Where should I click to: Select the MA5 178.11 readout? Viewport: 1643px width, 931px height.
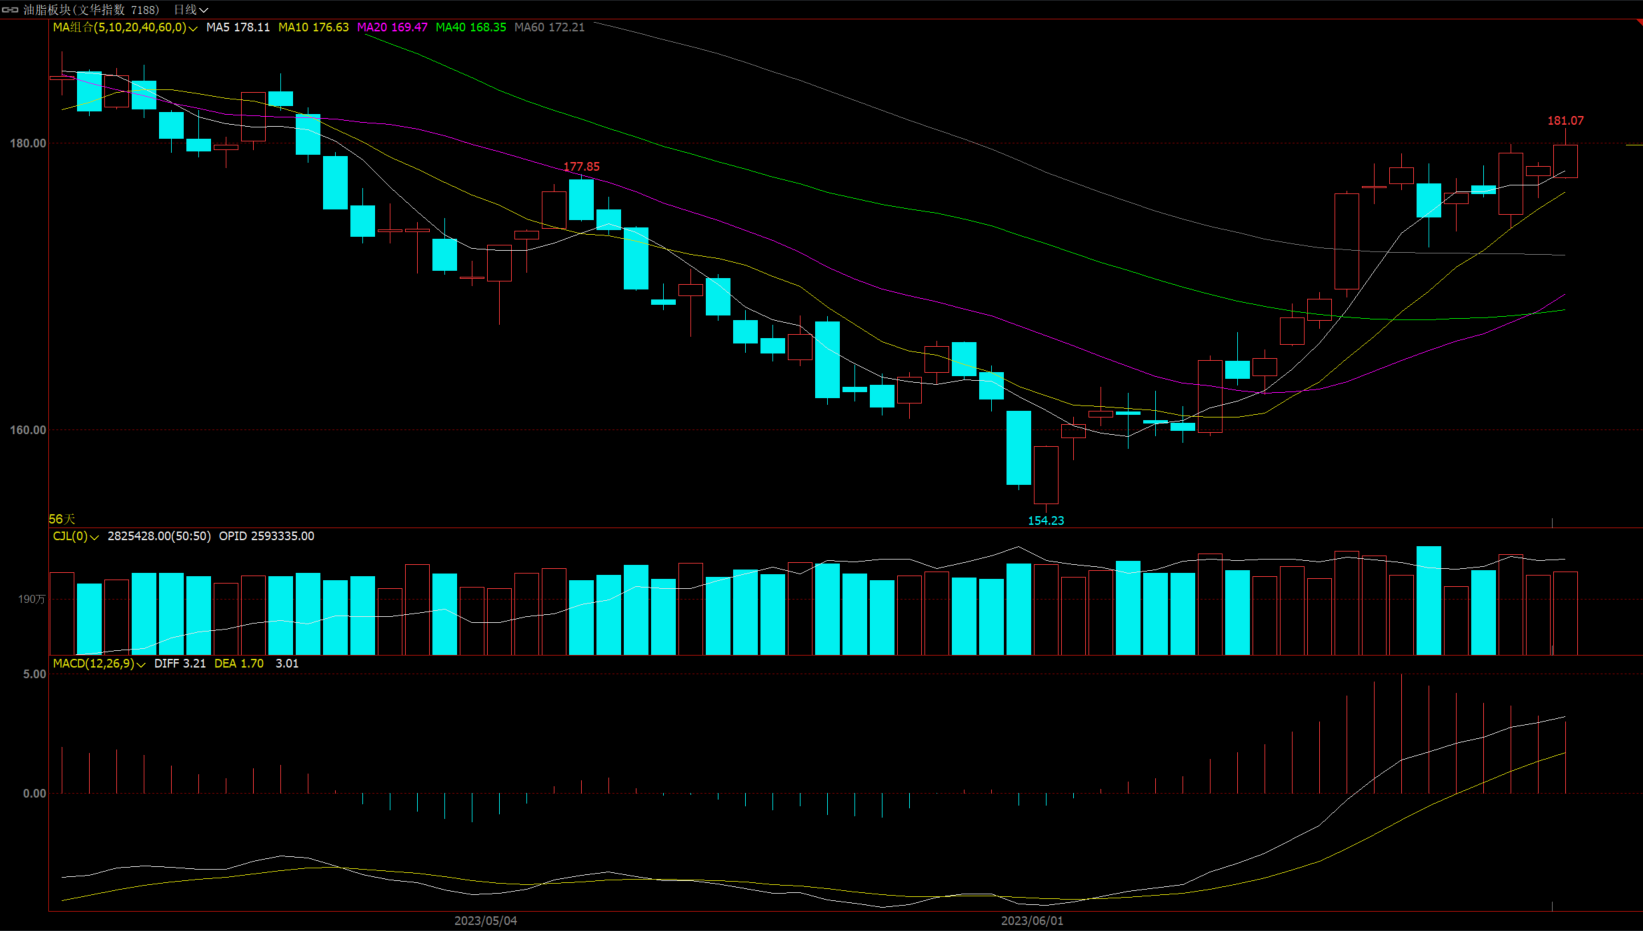pos(238,28)
